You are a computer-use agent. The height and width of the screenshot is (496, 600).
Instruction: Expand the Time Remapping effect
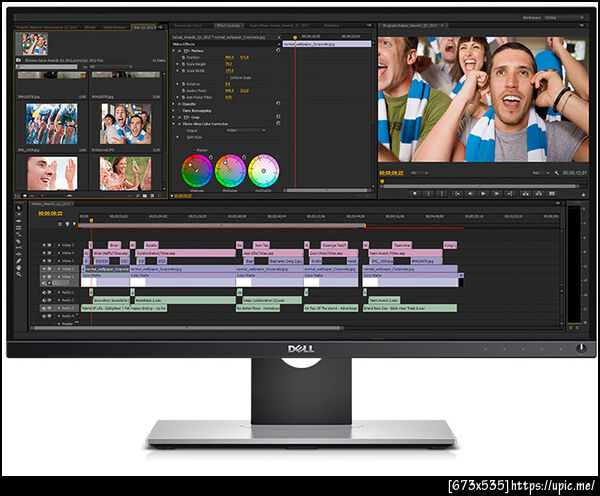pos(174,111)
